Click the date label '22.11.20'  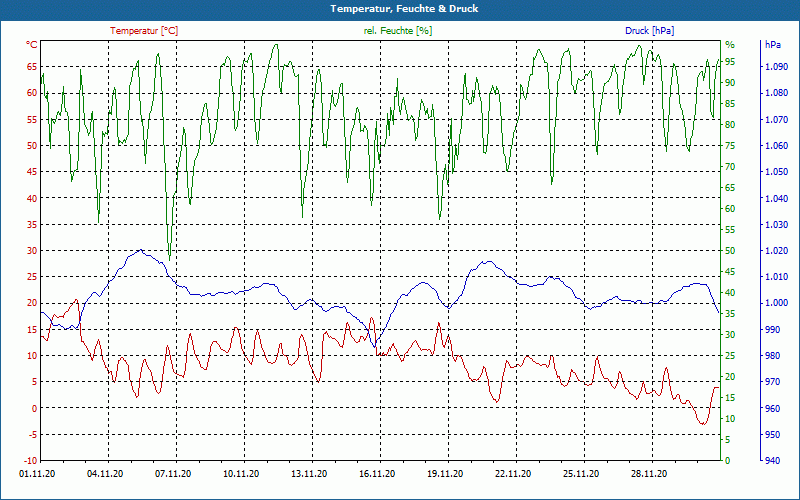(513, 474)
